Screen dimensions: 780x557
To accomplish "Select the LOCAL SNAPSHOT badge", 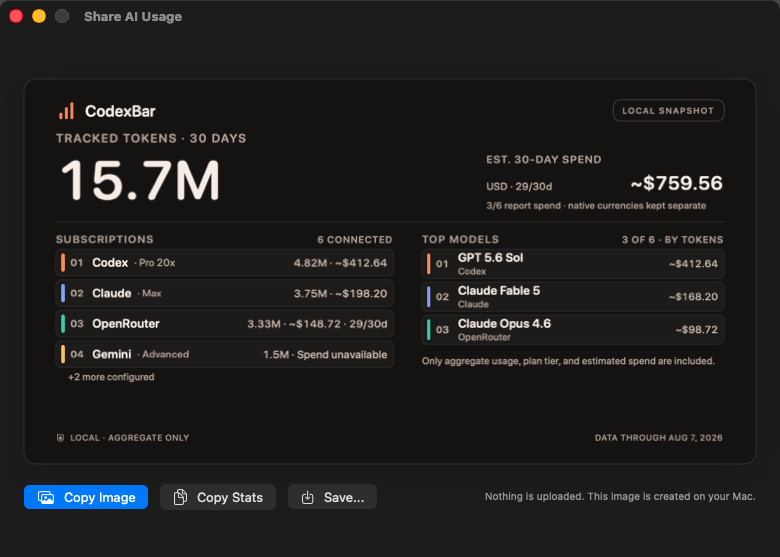I will click(668, 110).
